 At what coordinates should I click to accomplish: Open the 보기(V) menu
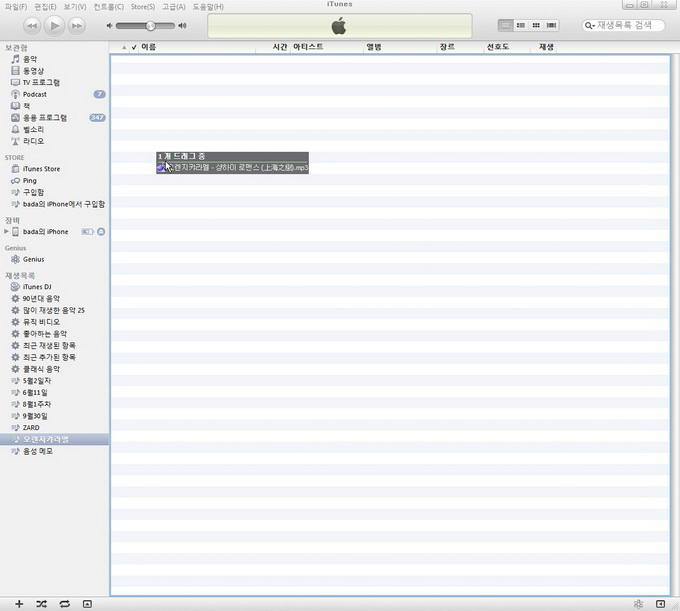click(x=75, y=7)
